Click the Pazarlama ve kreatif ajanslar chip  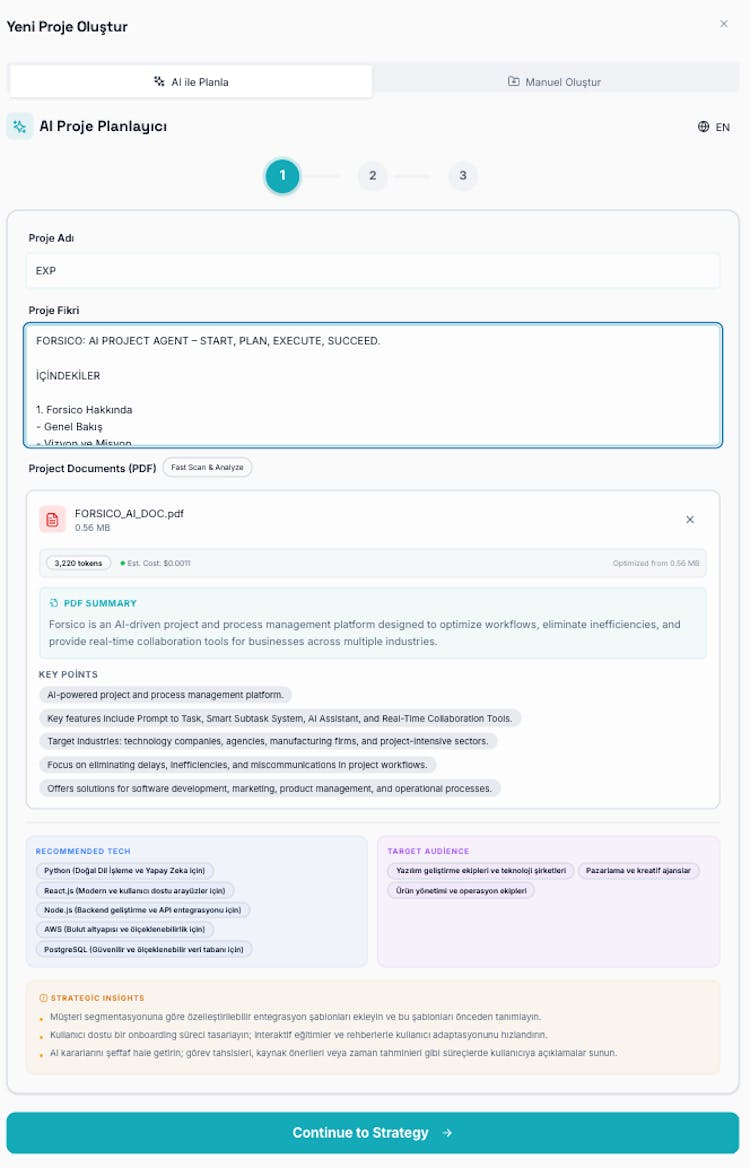(638, 871)
